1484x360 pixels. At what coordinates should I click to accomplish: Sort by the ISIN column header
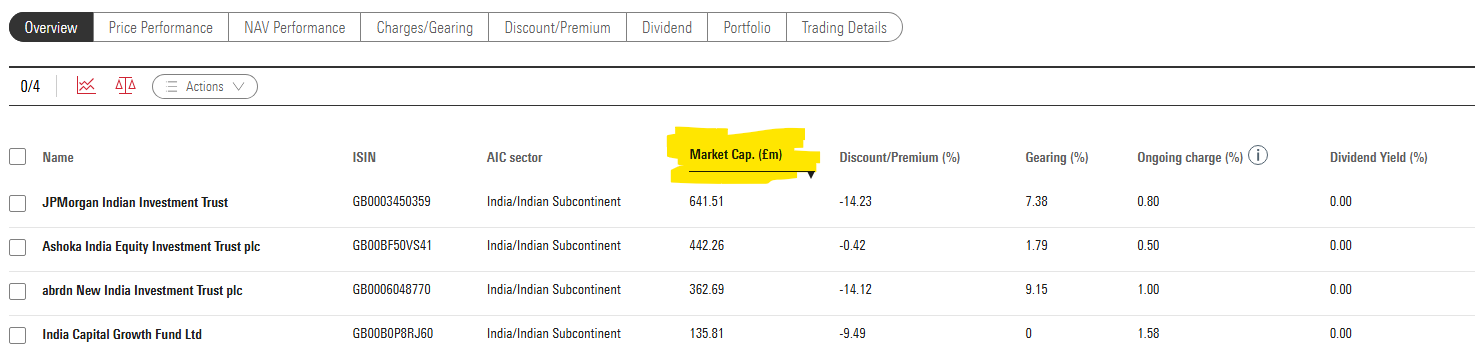(x=364, y=158)
